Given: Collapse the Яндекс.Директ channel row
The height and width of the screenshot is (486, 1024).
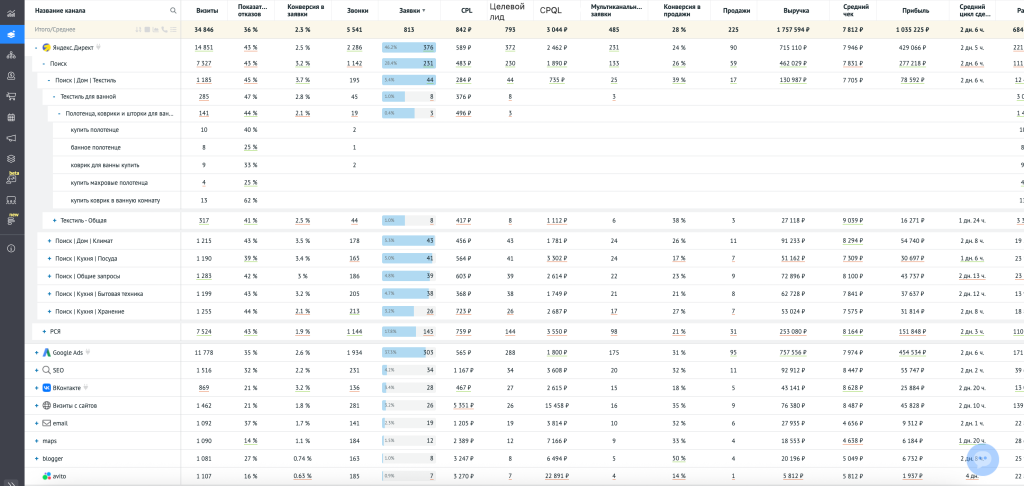Looking at the screenshot, I should (36, 47).
